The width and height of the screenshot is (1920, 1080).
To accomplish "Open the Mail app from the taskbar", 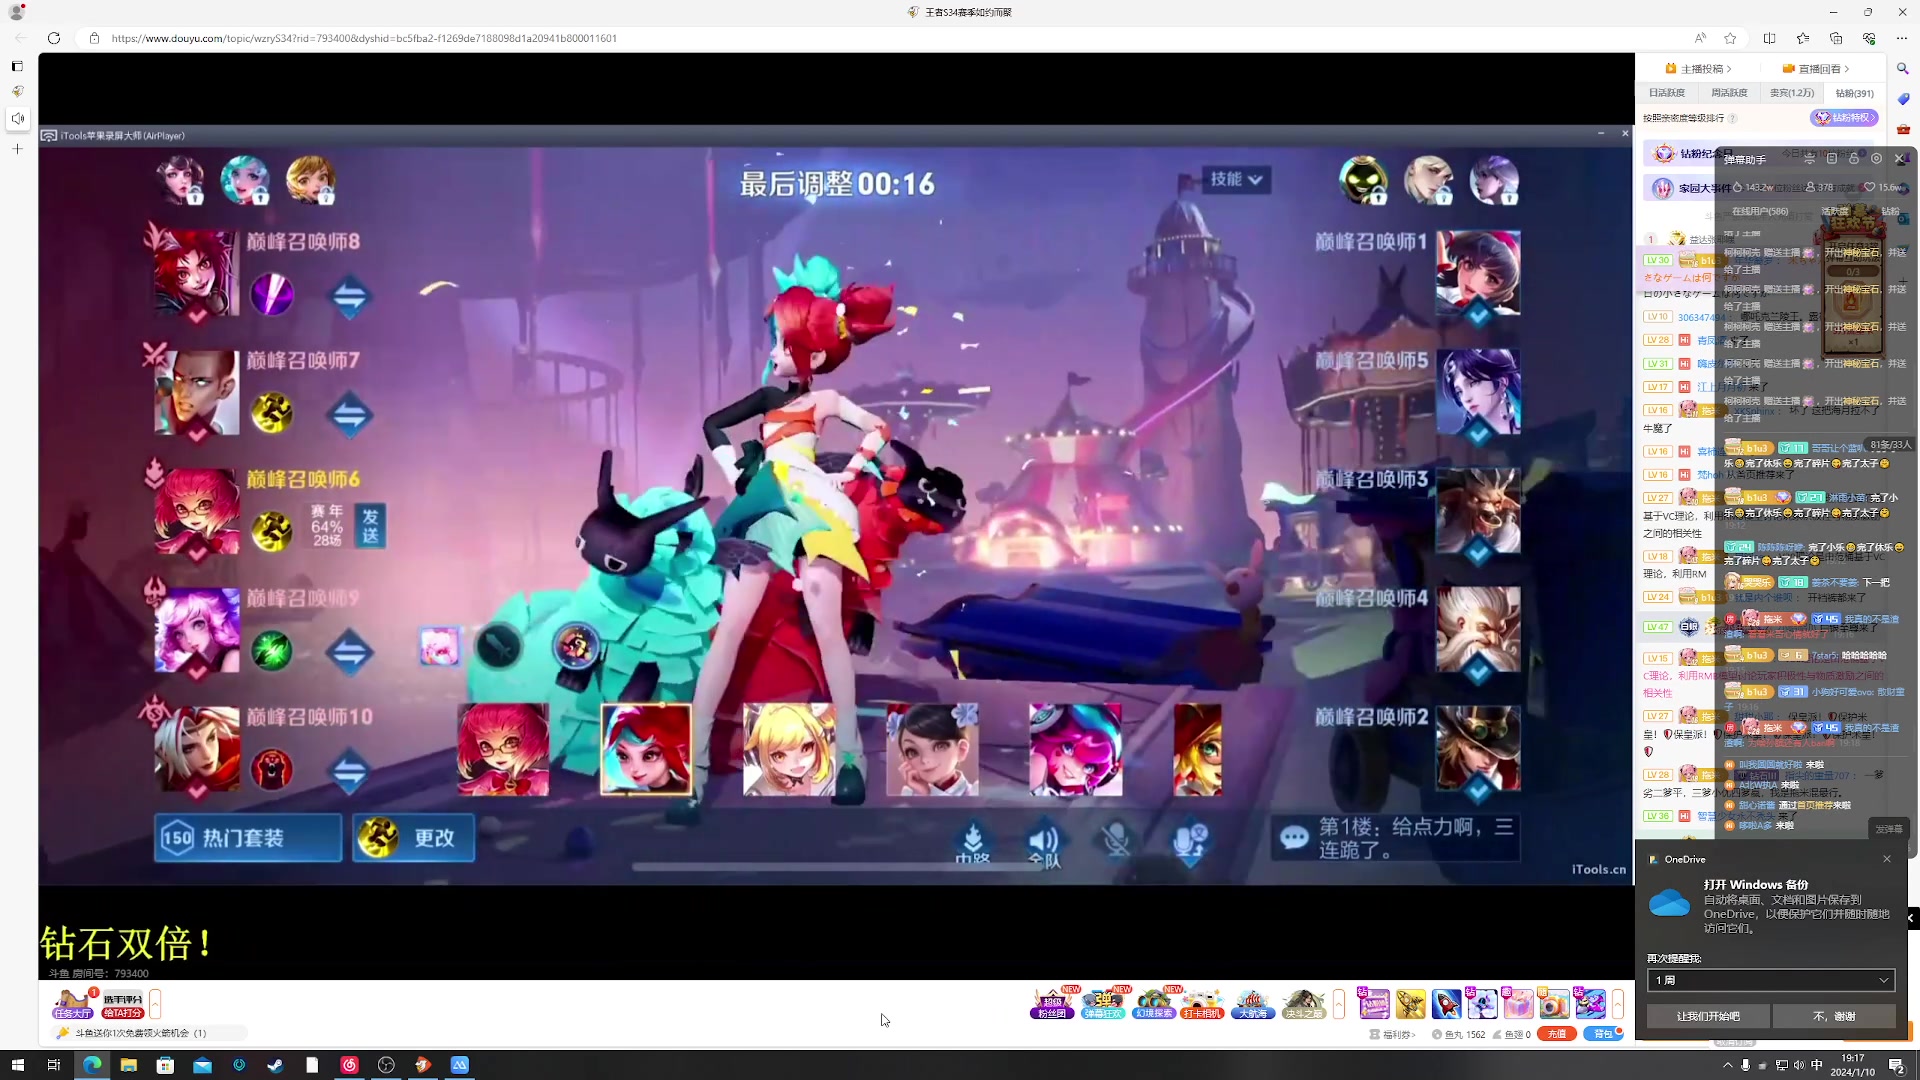I will tap(202, 1065).
